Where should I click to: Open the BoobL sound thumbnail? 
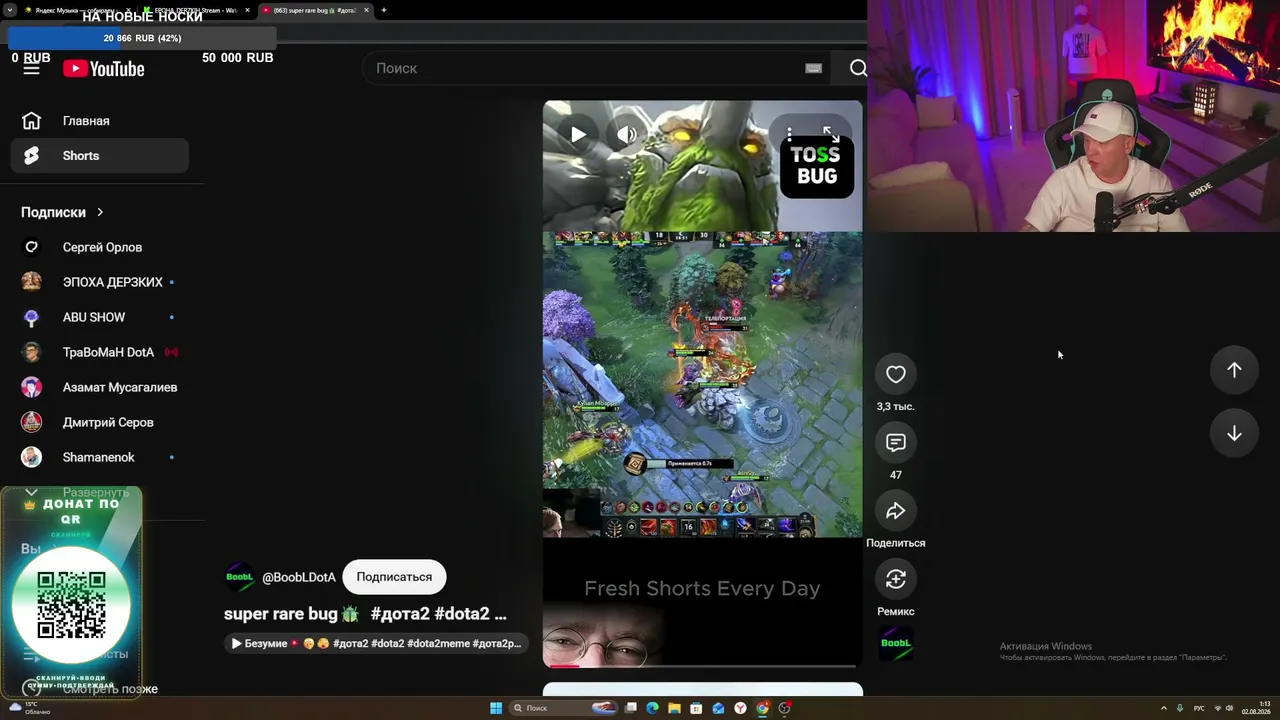click(896, 644)
